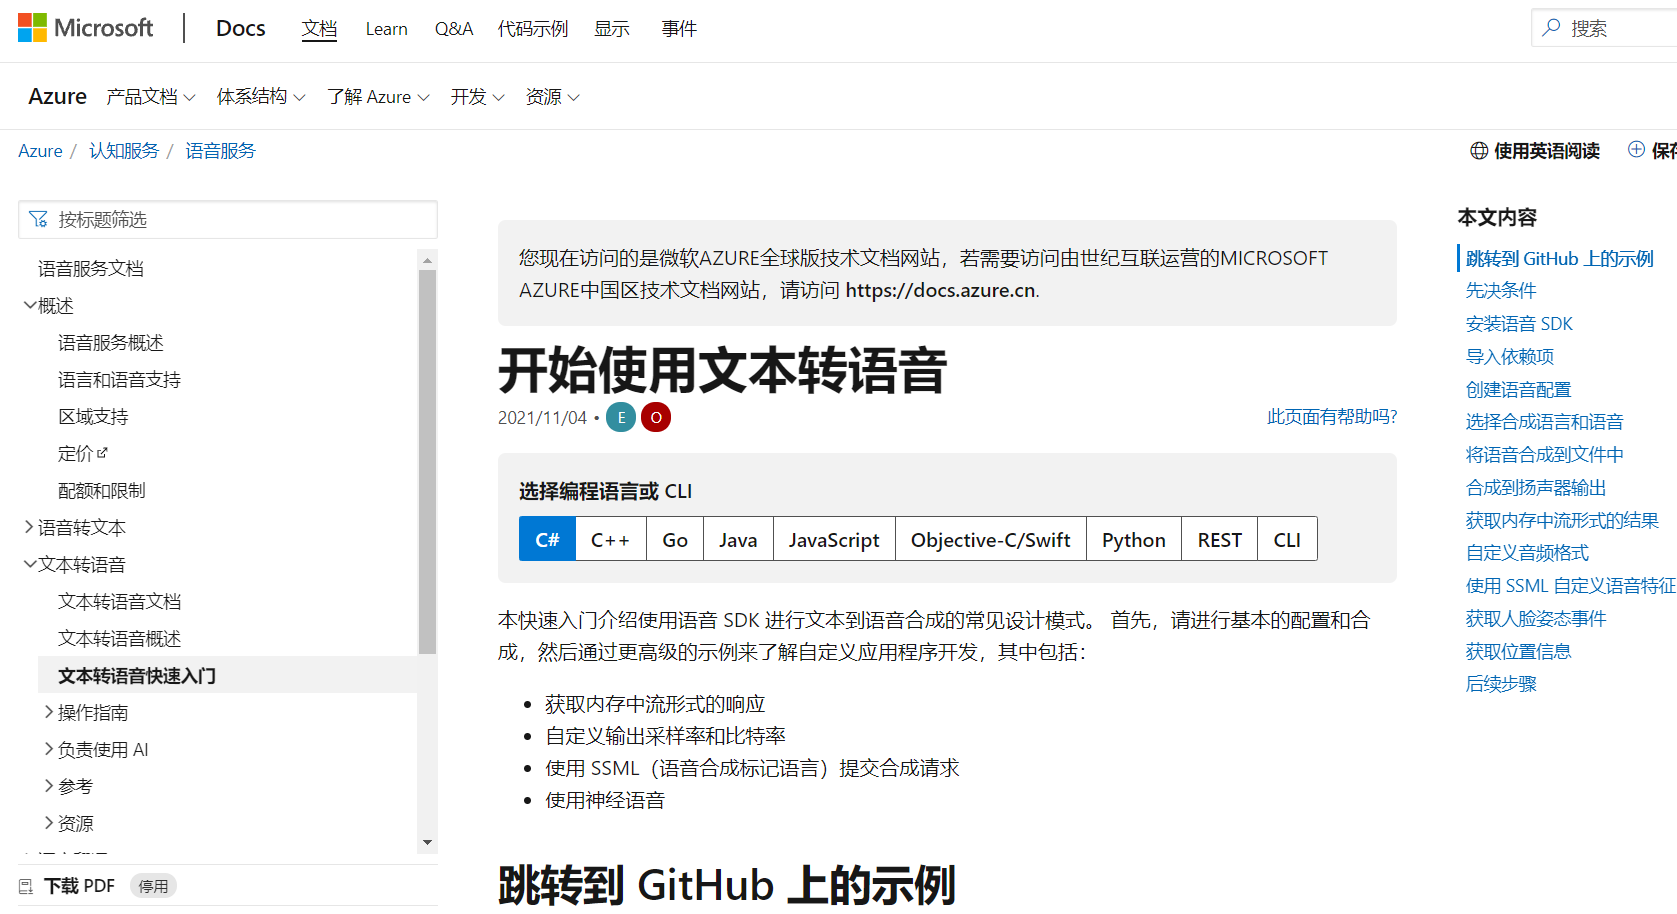
Task: Click the sidebar scroll up arrow
Action: pyautogui.click(x=427, y=260)
